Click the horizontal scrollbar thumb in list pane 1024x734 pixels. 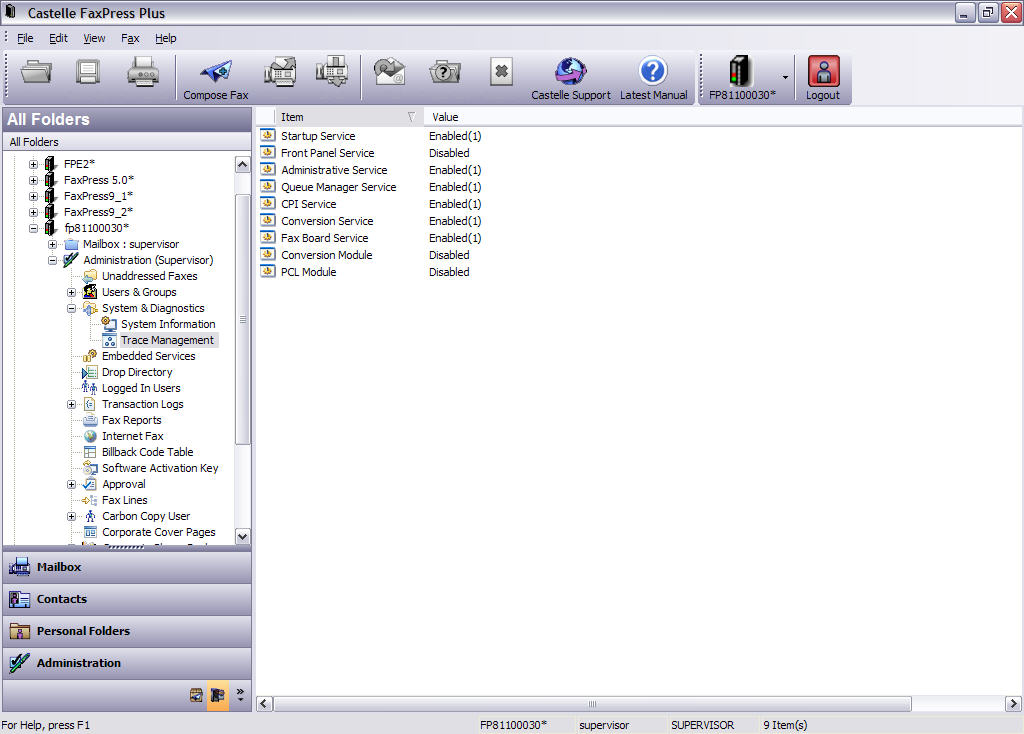point(592,703)
